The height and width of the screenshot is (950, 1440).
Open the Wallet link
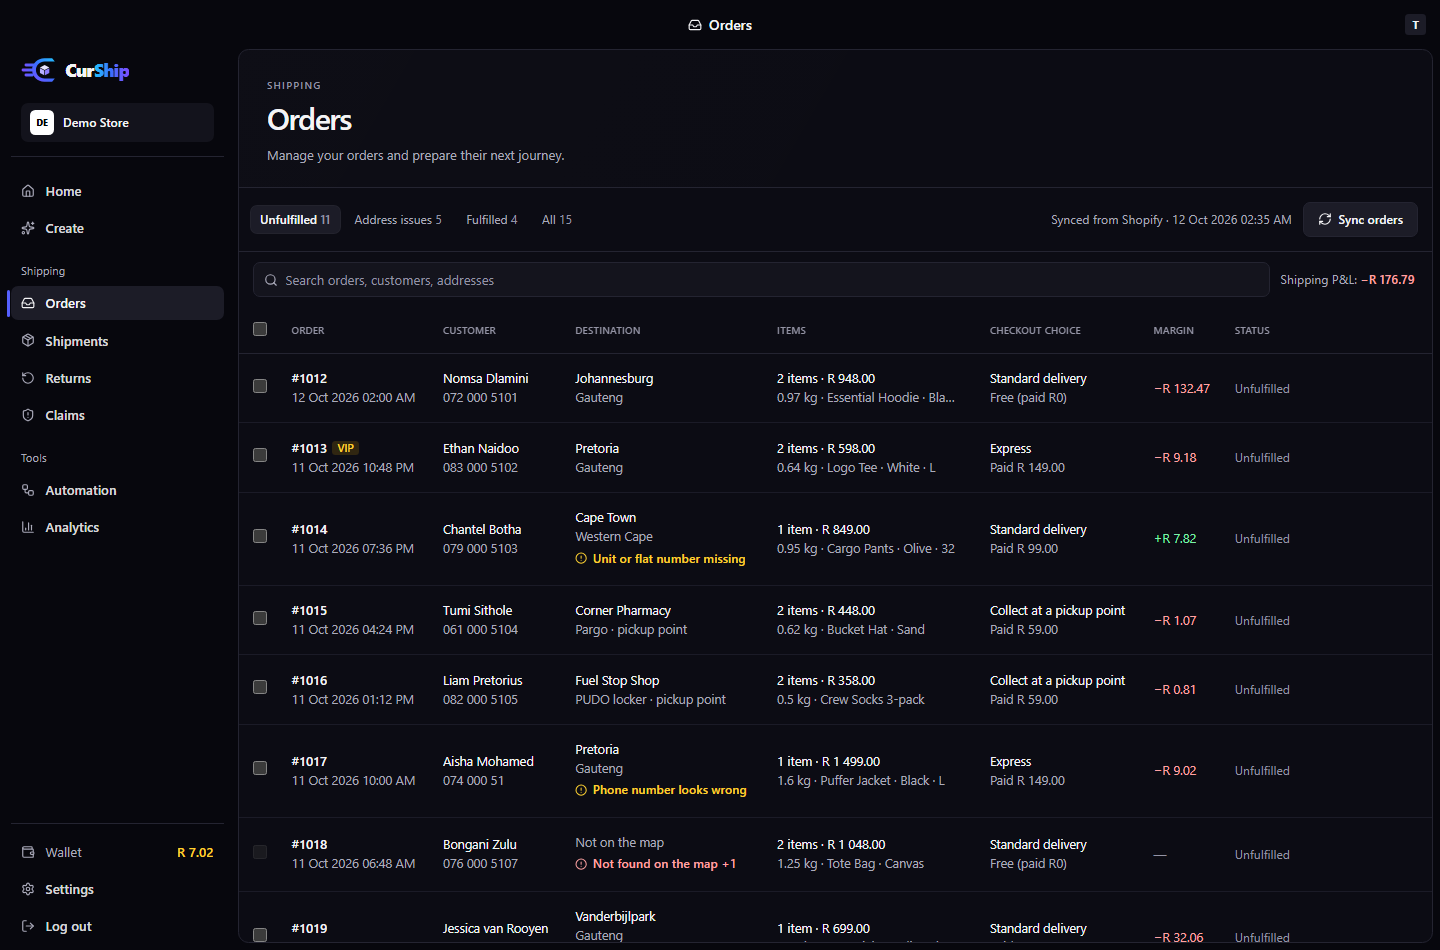pyautogui.click(x=117, y=852)
